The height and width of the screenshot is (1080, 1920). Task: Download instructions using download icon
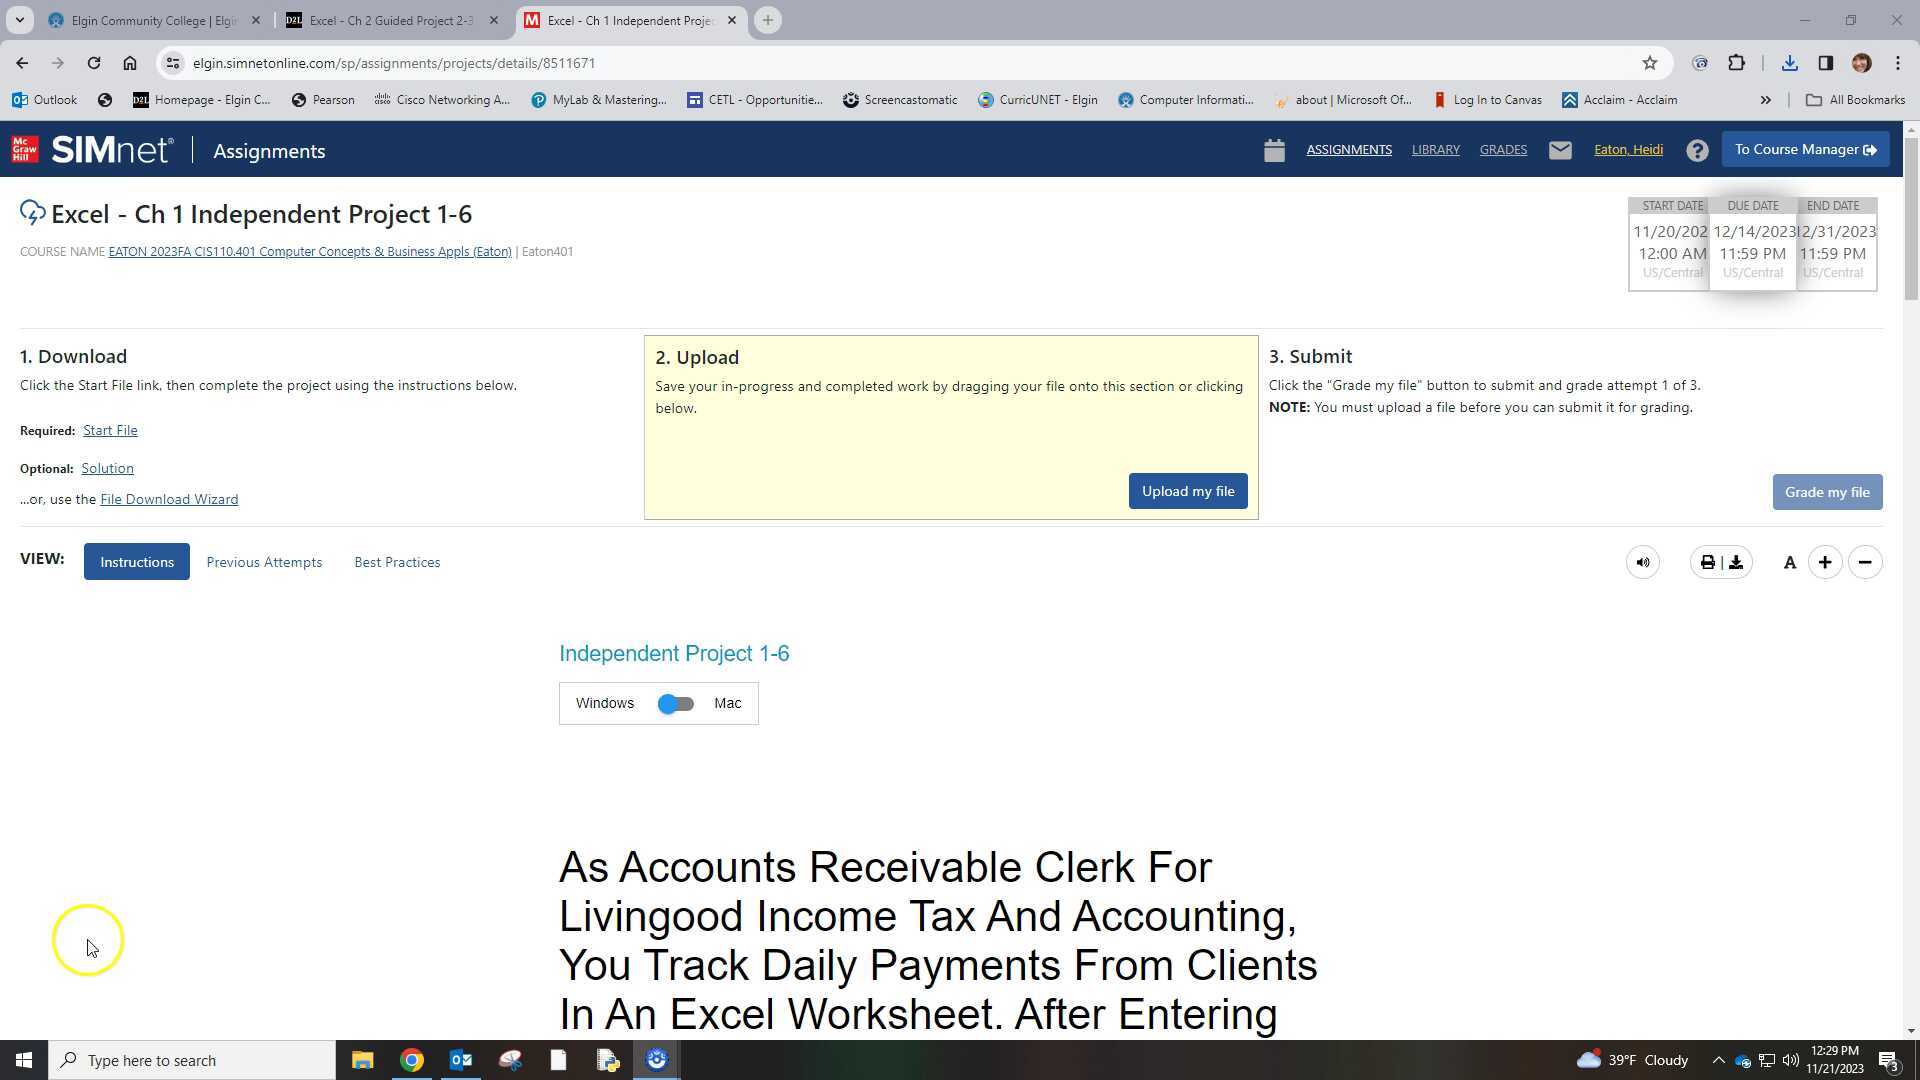click(x=1736, y=563)
